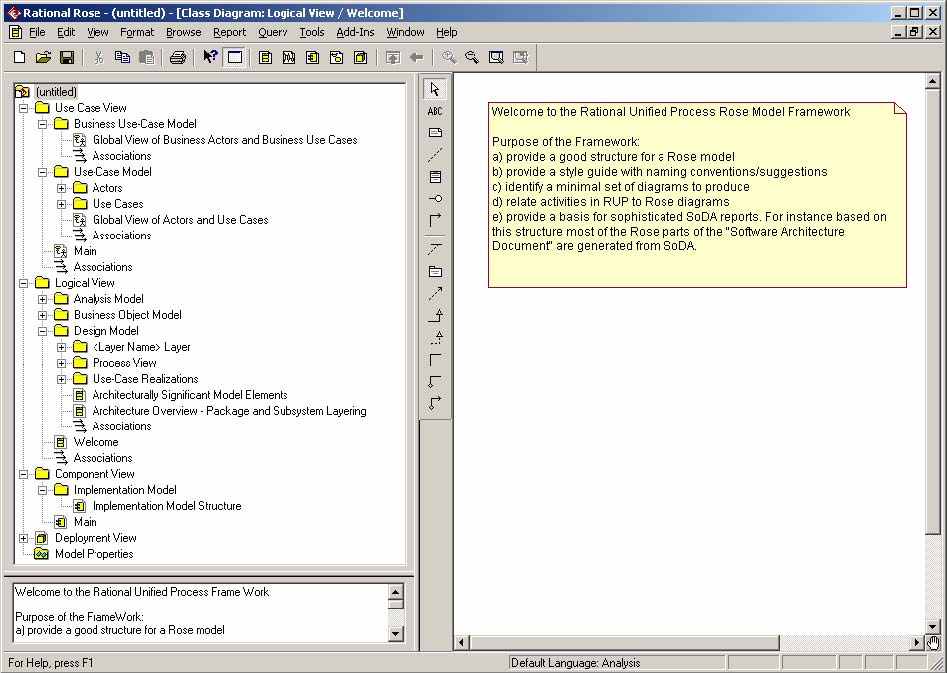
Task: Click the diagram horizontal scrollbar left arrow
Action: [461, 642]
